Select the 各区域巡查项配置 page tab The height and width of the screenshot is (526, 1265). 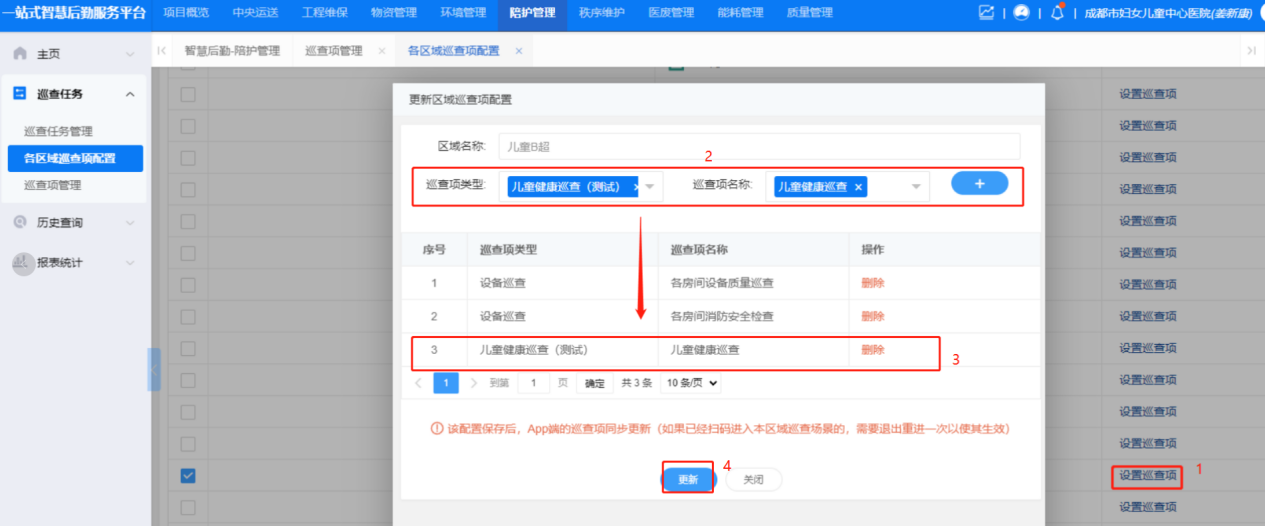coord(453,51)
